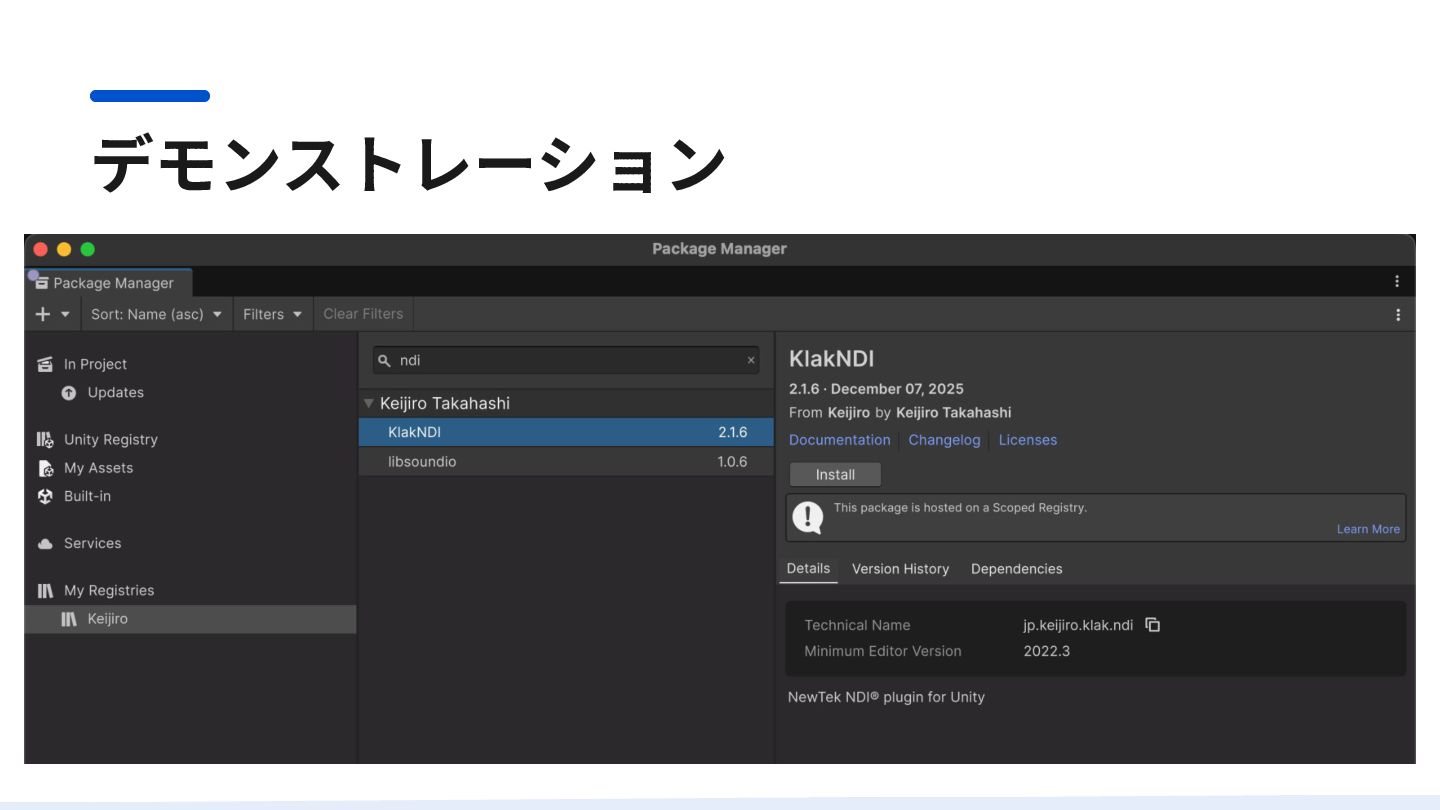
Task: Open Unity Registry in the sidebar
Action: point(110,439)
